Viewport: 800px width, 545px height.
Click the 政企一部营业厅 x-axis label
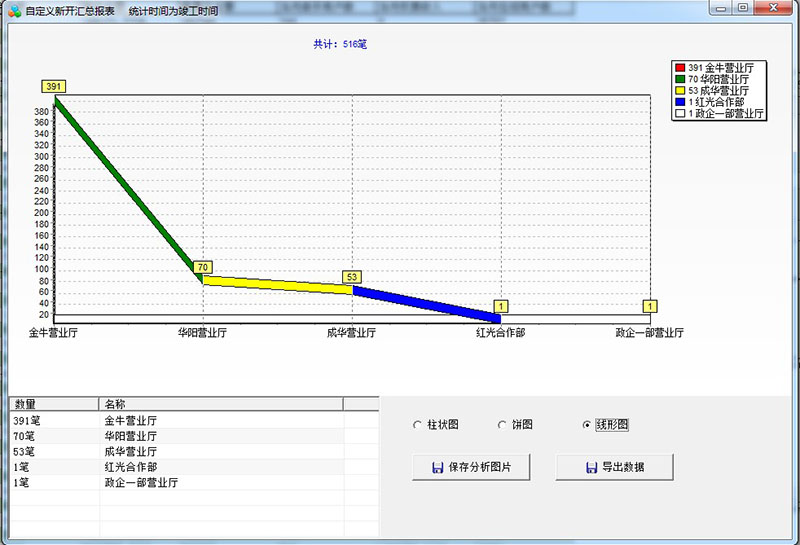pos(649,333)
